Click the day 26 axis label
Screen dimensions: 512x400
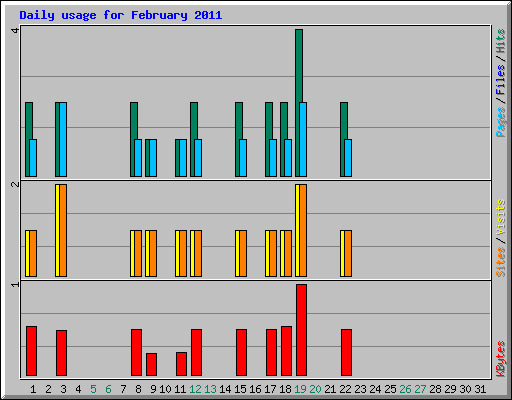point(405,389)
